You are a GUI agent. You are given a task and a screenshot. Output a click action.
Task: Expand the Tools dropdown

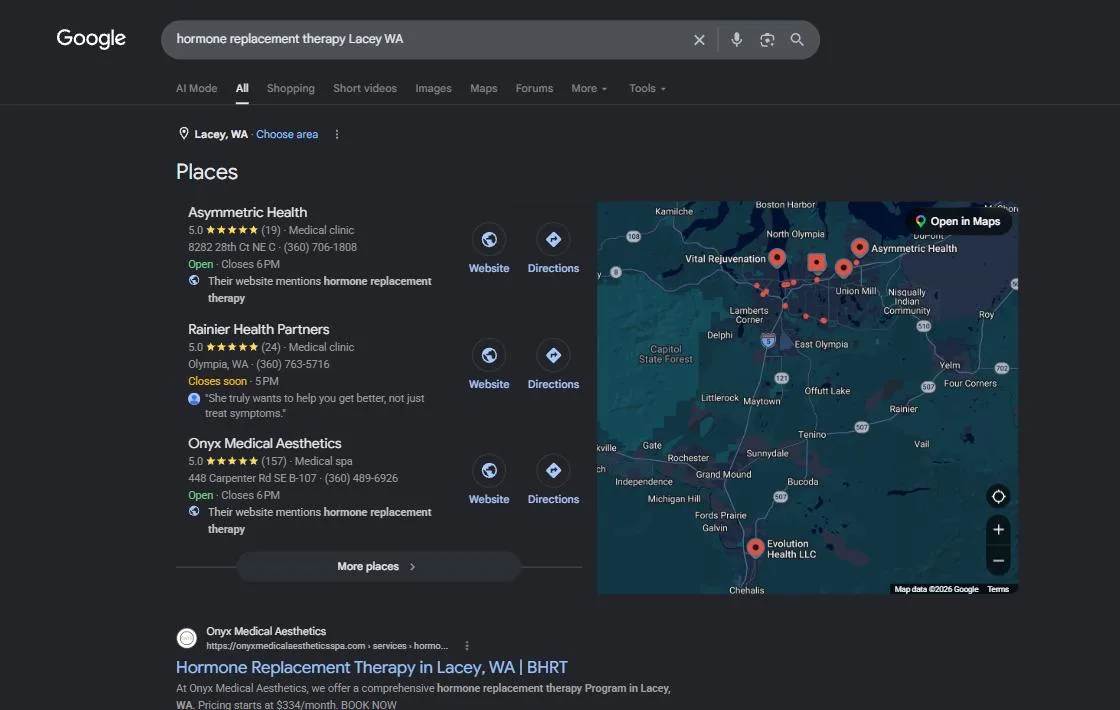point(647,89)
